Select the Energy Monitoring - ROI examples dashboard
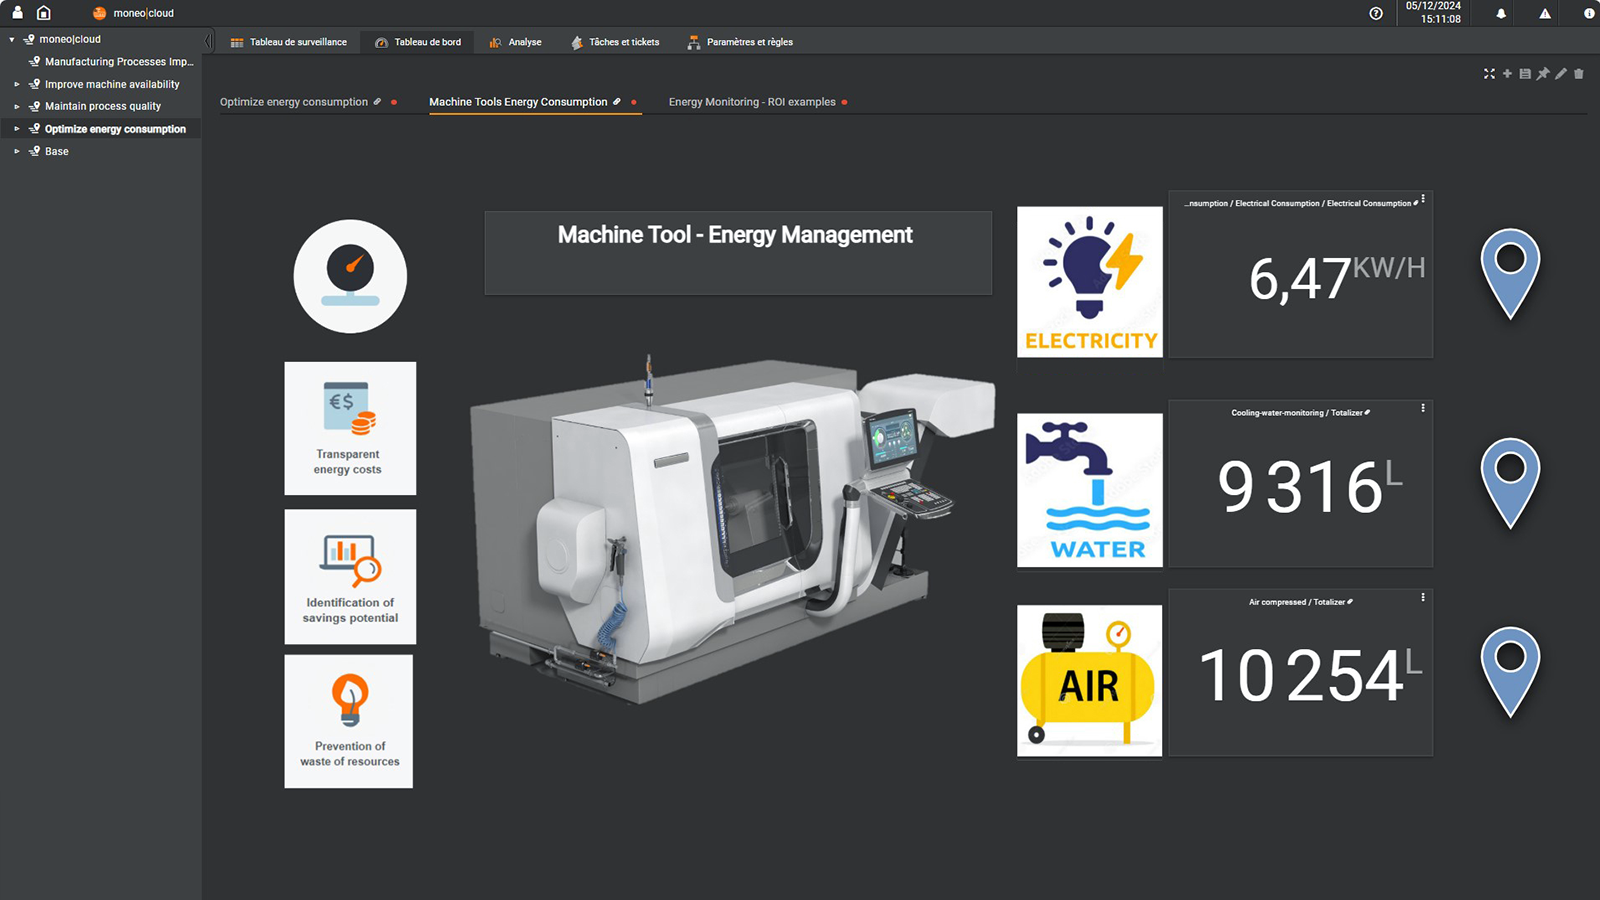Viewport: 1600px width, 900px height. tap(752, 101)
